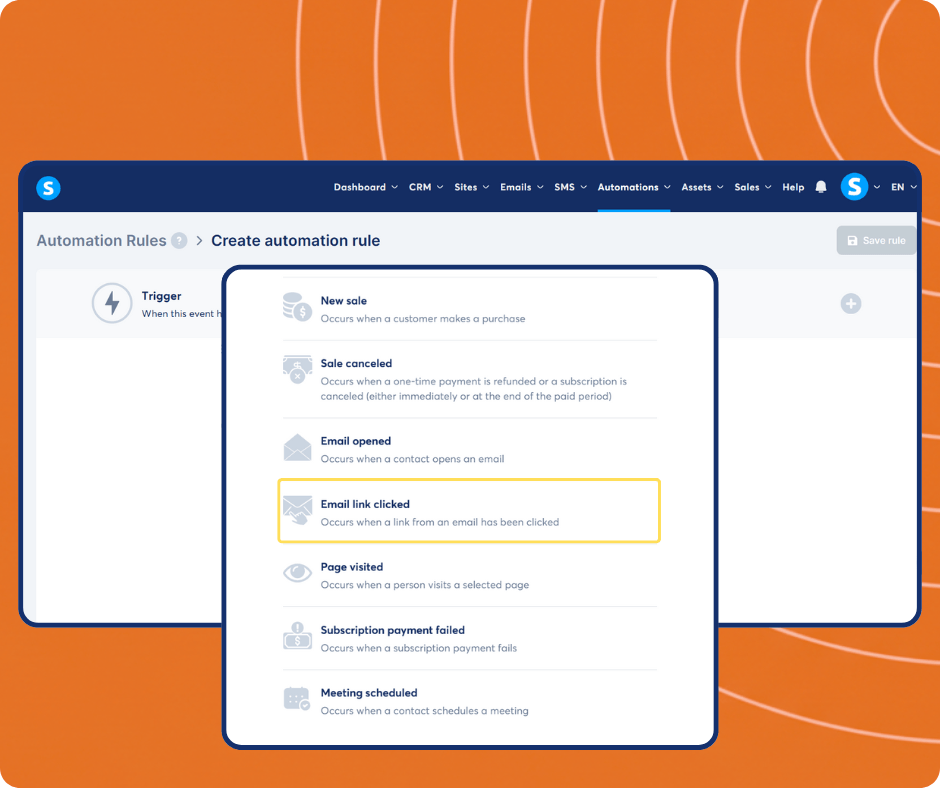Click 'Occurs when a one-time payment is refunded' text
Viewport: 940px width, 788px height.
(474, 389)
